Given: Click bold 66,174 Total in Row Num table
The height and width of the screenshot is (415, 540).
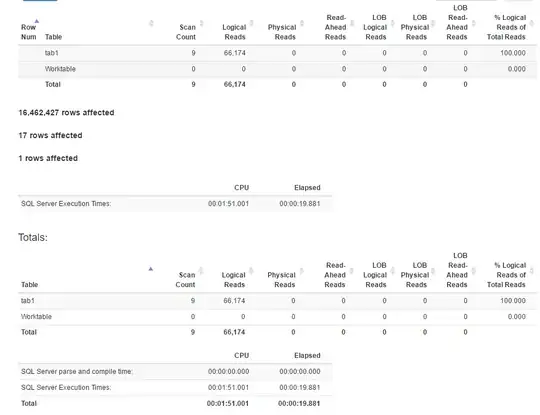Looking at the screenshot, I should tap(235, 84).
